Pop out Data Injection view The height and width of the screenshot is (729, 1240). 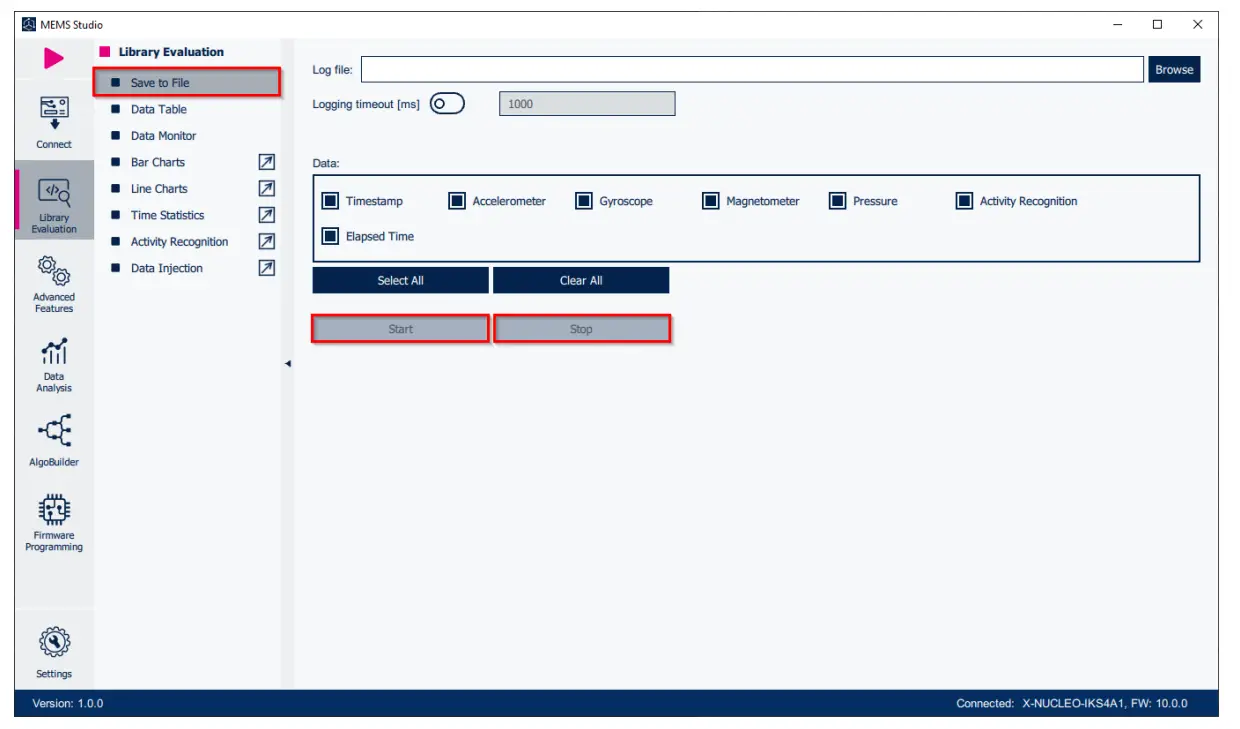[267, 268]
